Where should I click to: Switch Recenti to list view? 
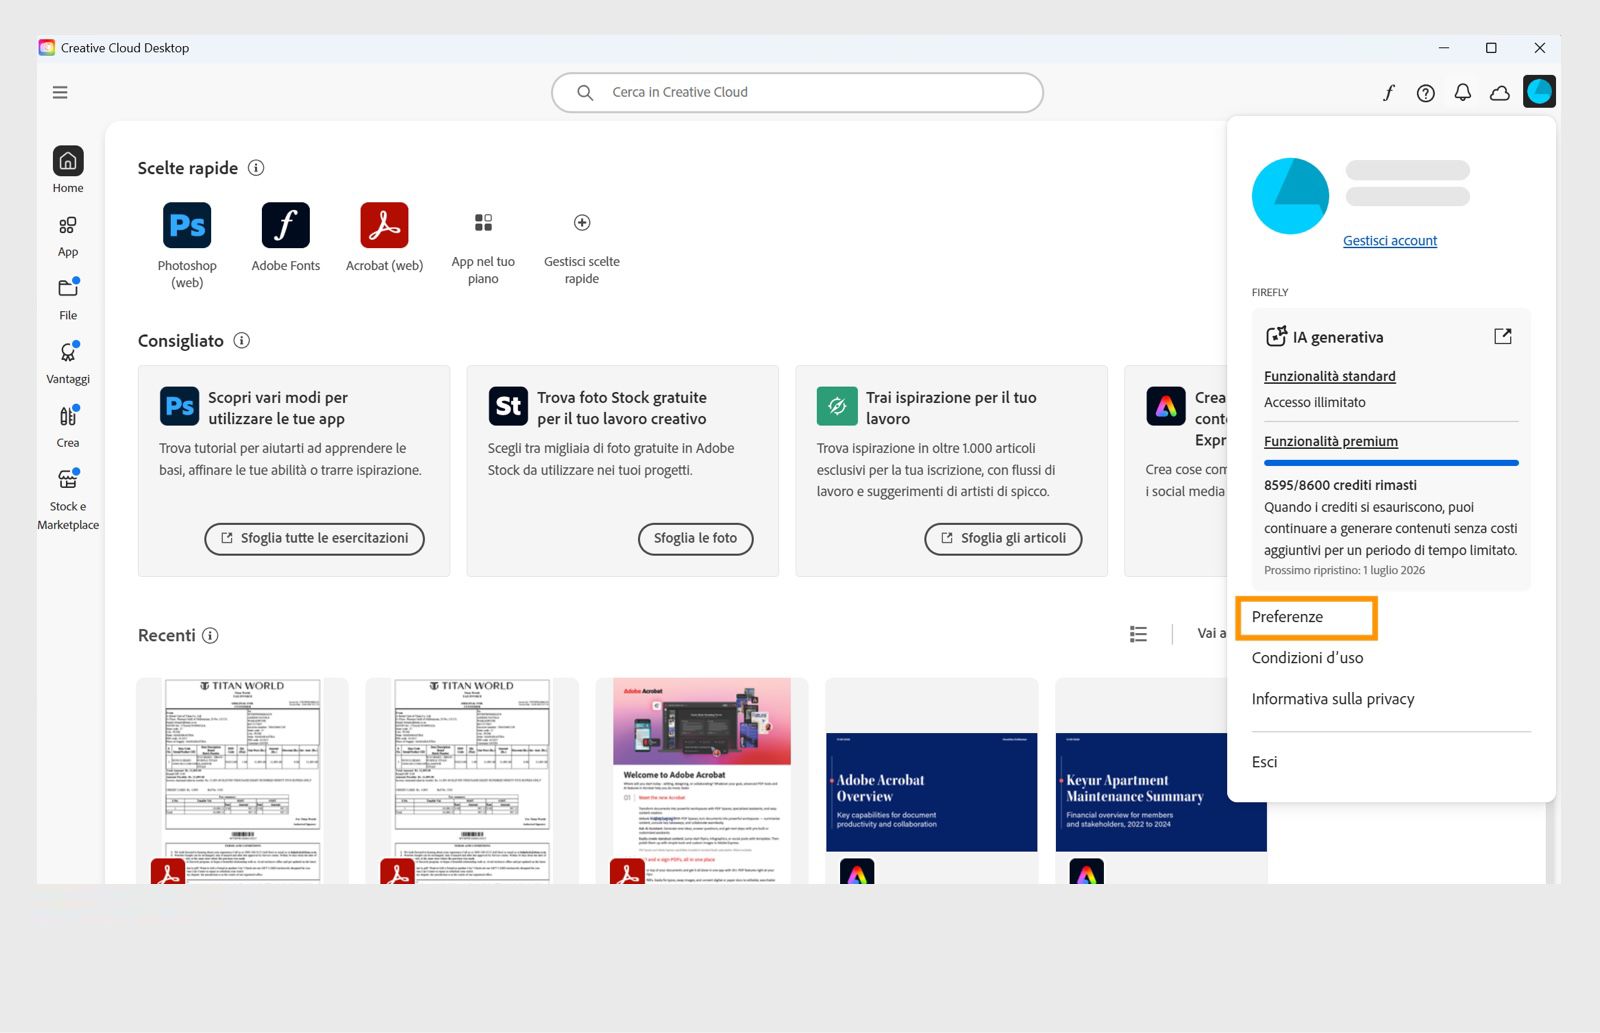[x=1138, y=634]
